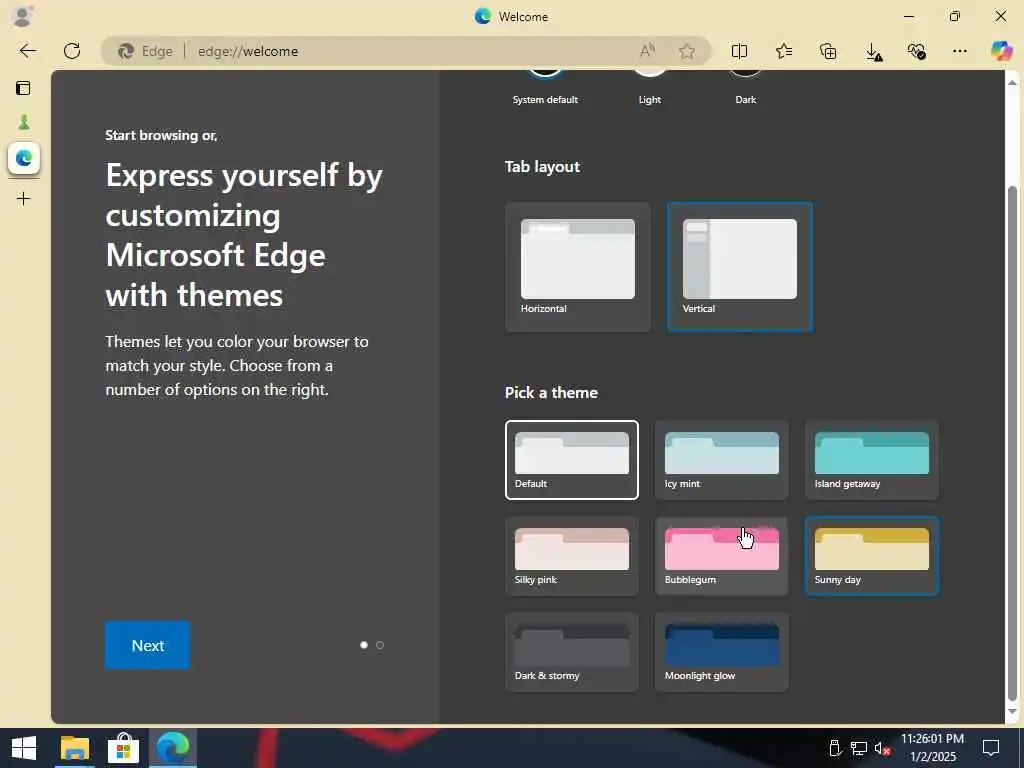
Task: Open Tab actions menu icon in sidebar
Action: pyautogui.click(x=23, y=88)
